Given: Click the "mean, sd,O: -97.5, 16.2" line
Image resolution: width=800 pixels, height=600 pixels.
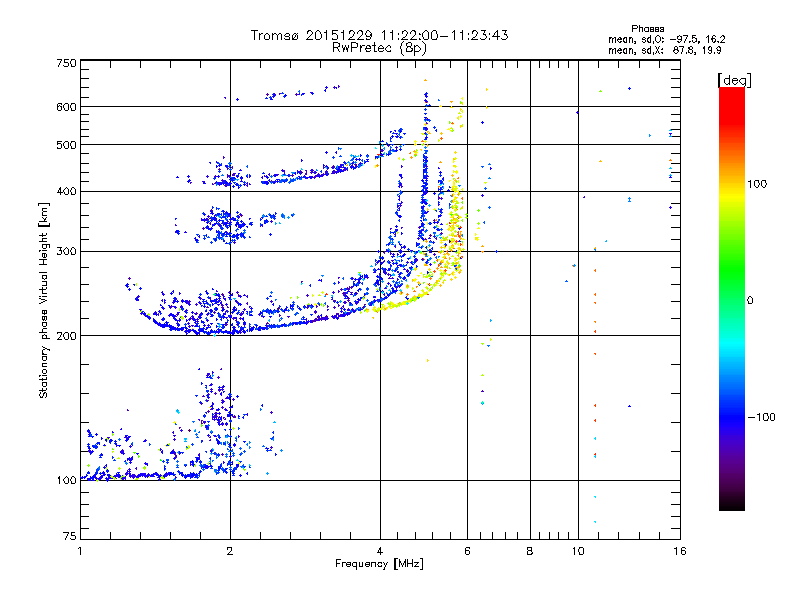Looking at the screenshot, I should click(x=666, y=39).
